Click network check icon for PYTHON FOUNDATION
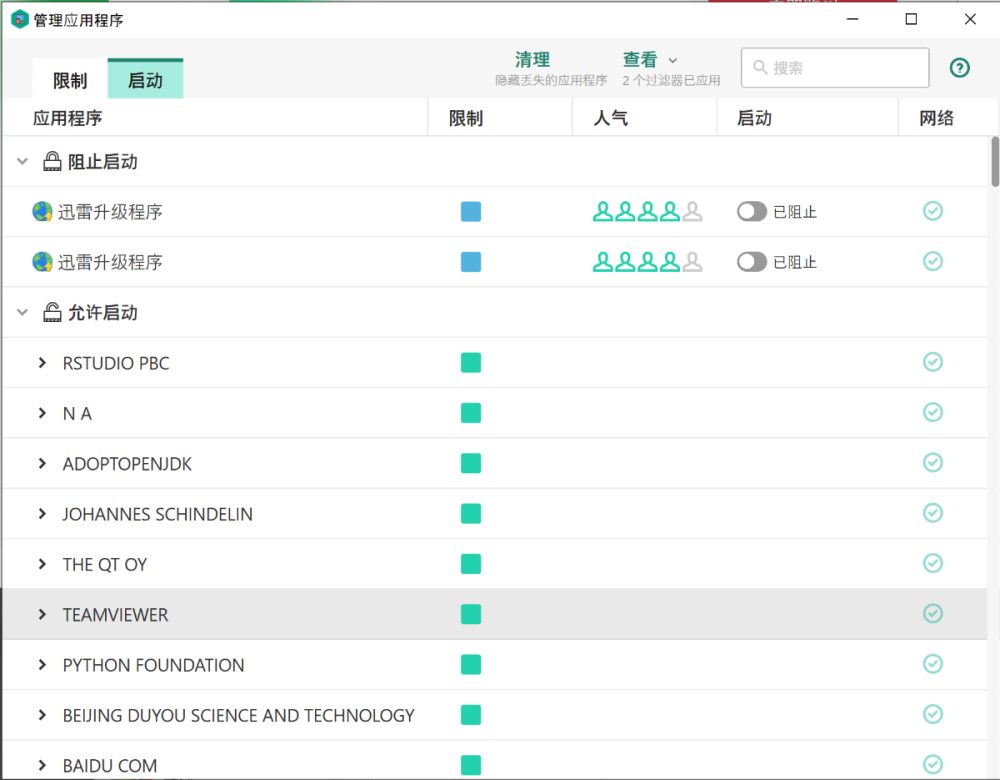 click(x=932, y=664)
